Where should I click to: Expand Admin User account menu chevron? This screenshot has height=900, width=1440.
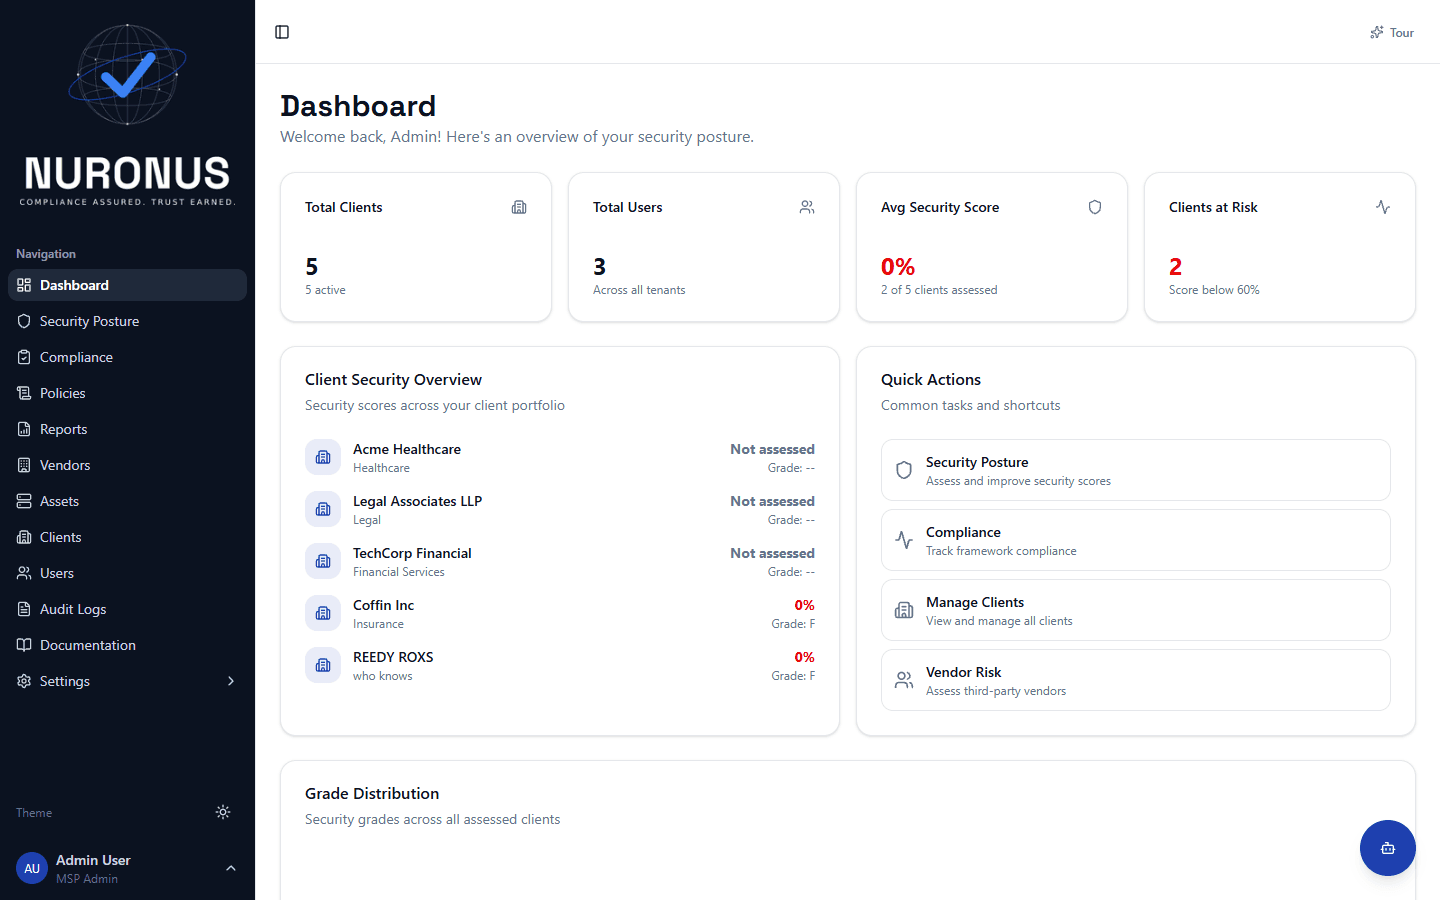(x=231, y=868)
